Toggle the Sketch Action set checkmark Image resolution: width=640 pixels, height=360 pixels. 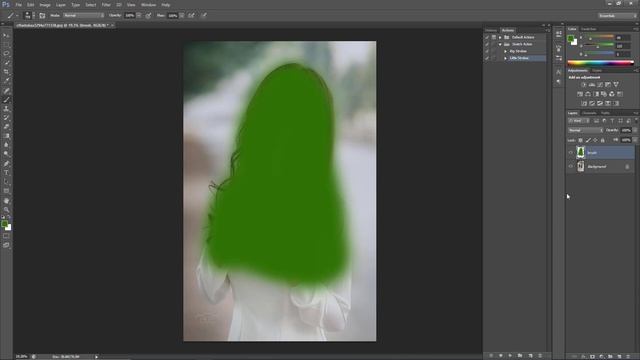click(x=487, y=44)
